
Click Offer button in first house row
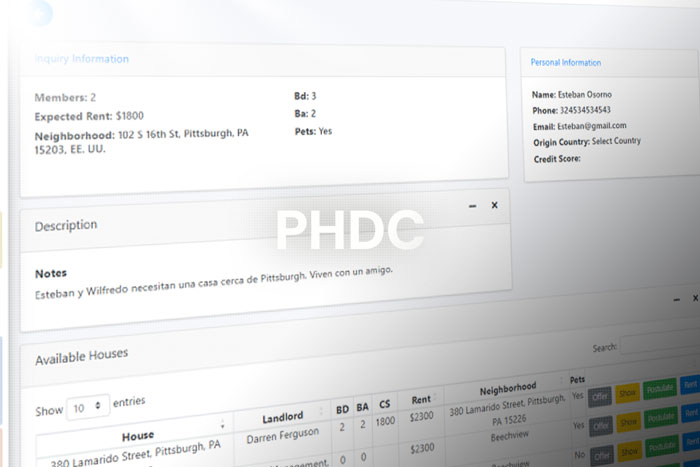pyautogui.click(x=600, y=394)
